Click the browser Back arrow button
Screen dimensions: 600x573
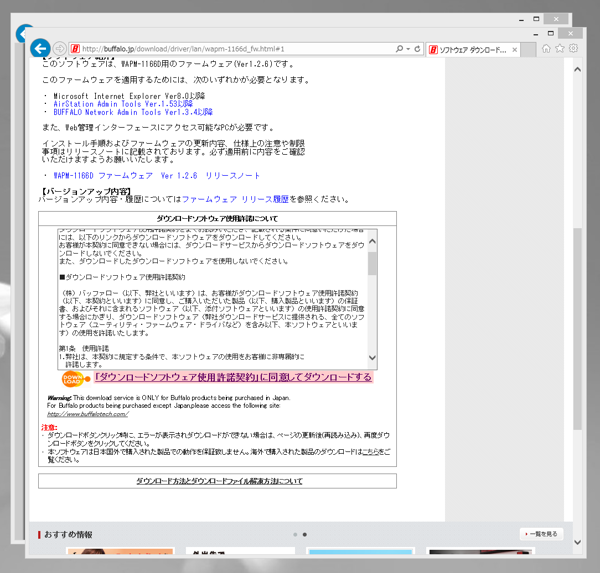pyautogui.click(x=40, y=48)
